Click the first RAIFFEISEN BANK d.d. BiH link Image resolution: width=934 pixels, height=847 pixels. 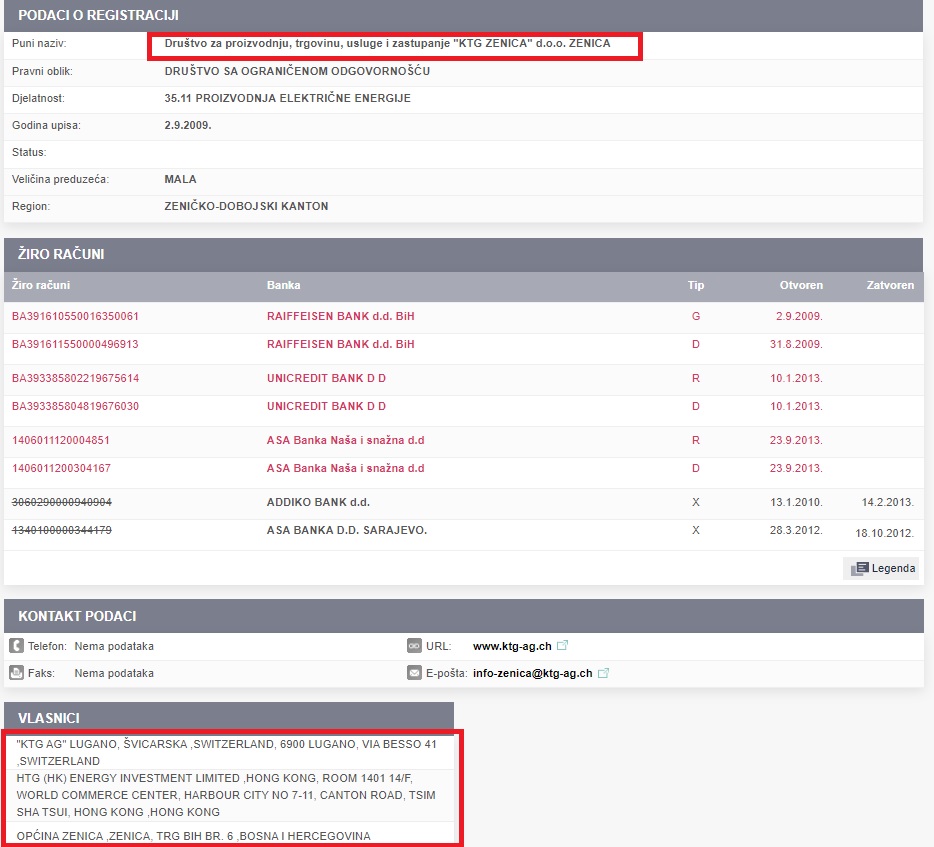tap(340, 316)
